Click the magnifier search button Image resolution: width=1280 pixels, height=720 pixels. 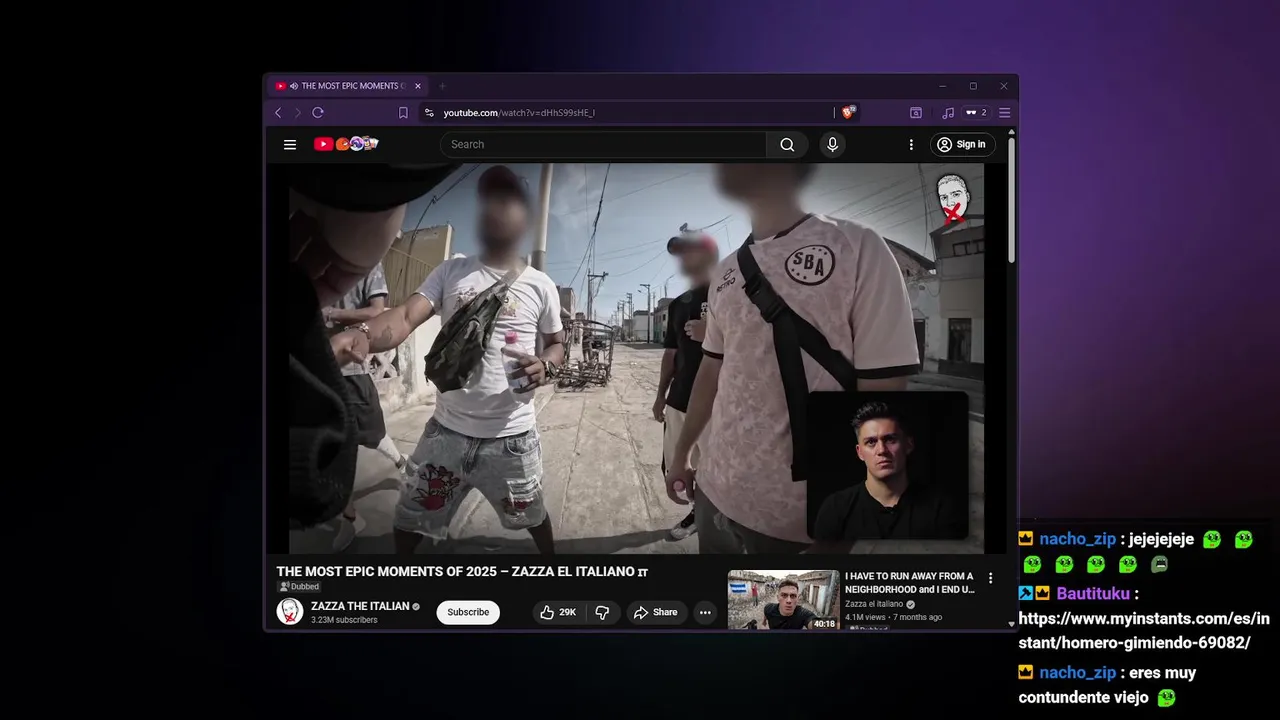pyautogui.click(x=787, y=144)
